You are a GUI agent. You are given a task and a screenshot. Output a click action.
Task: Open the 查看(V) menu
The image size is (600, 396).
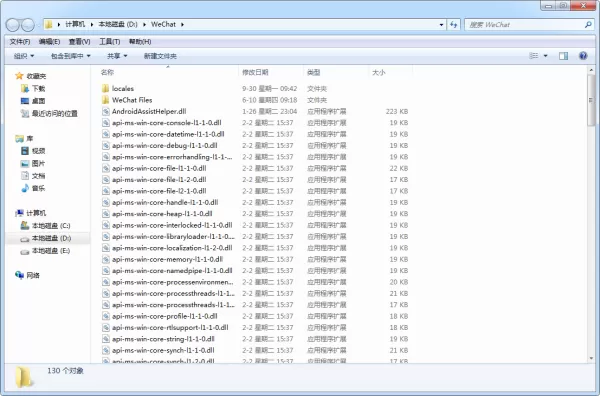click(80, 41)
